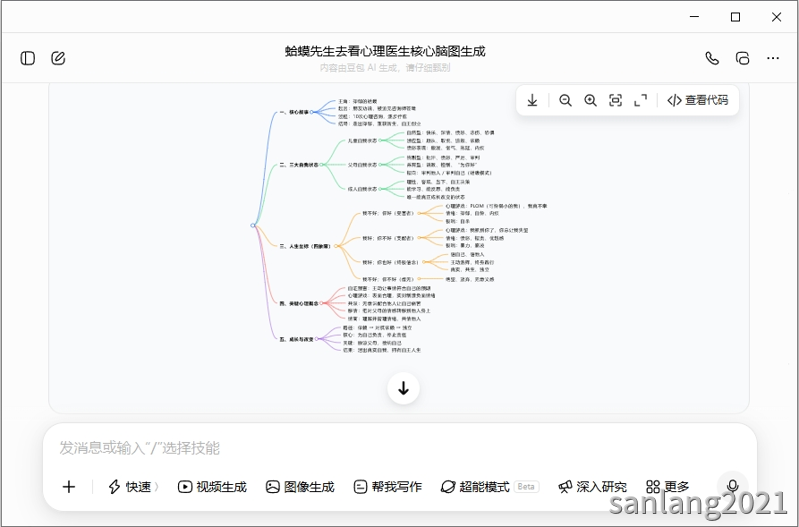The width and height of the screenshot is (799, 527).
Task: Collapse the 父母自我状态 sub-branch circle
Action: pos(380,165)
